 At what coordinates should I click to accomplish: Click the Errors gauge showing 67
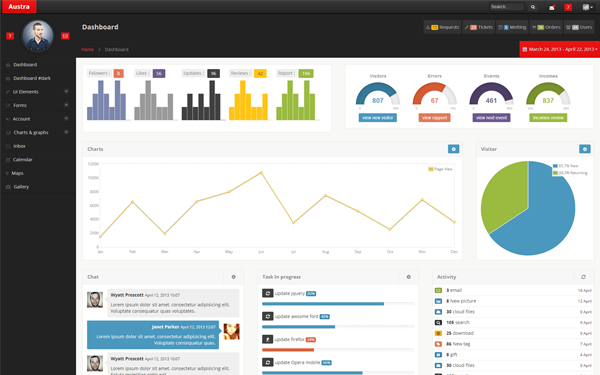coord(434,94)
